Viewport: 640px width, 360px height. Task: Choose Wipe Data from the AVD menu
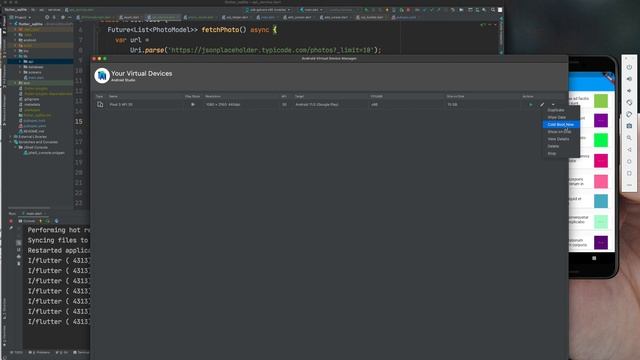tap(557, 117)
